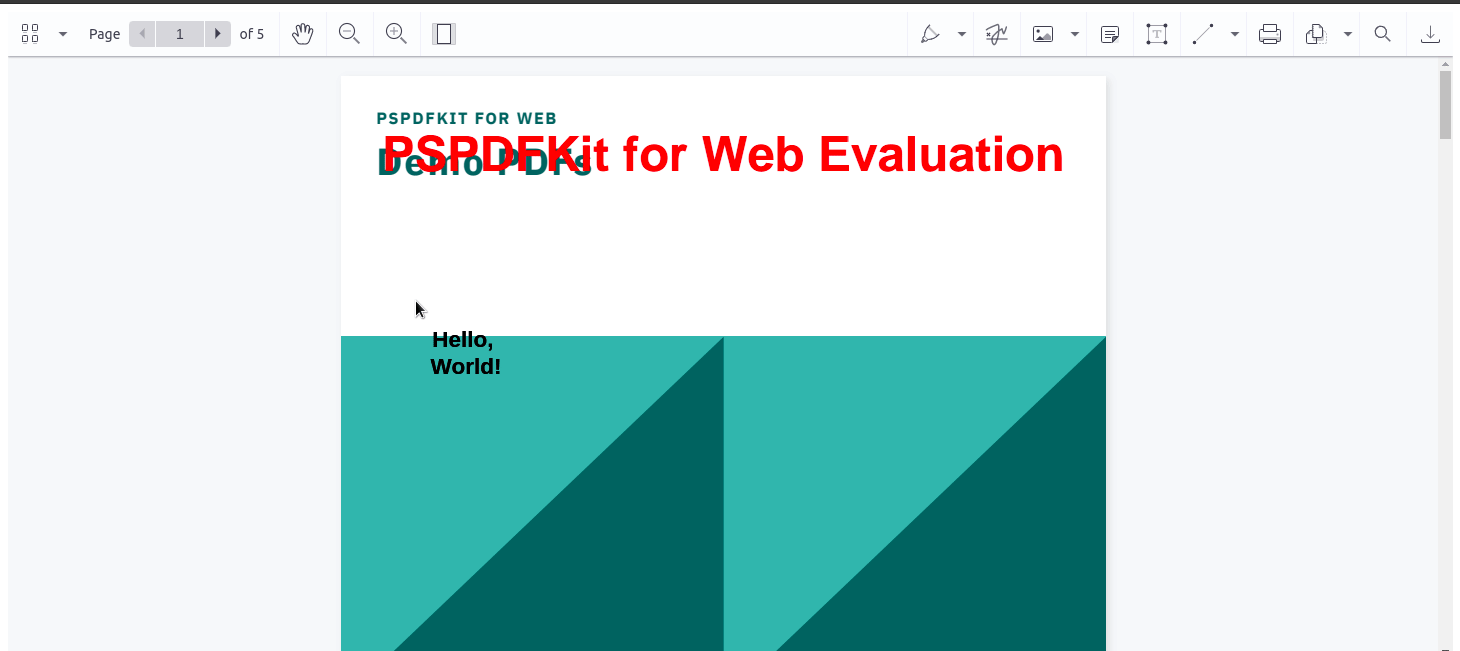Go to the next page

[218, 33]
